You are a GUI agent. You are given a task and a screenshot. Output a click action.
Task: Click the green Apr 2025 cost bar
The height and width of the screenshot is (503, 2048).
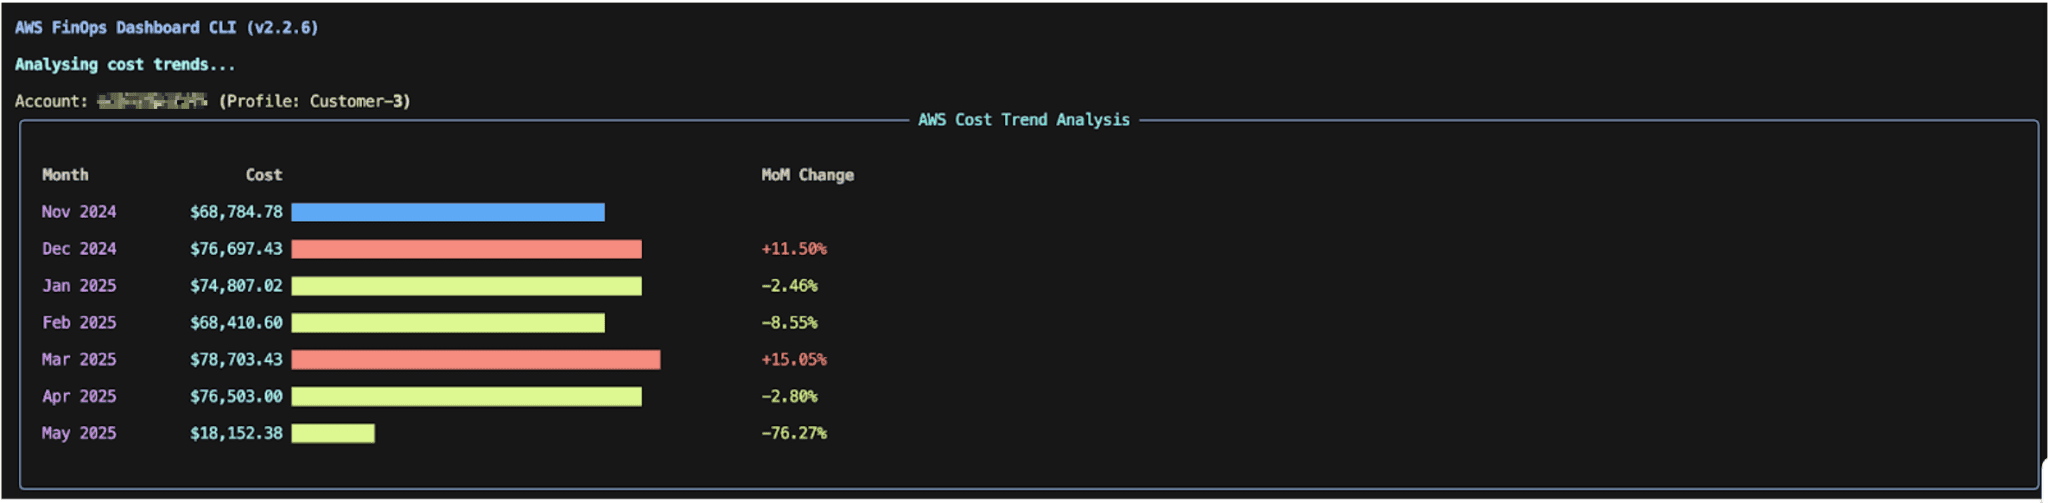[x=466, y=397]
